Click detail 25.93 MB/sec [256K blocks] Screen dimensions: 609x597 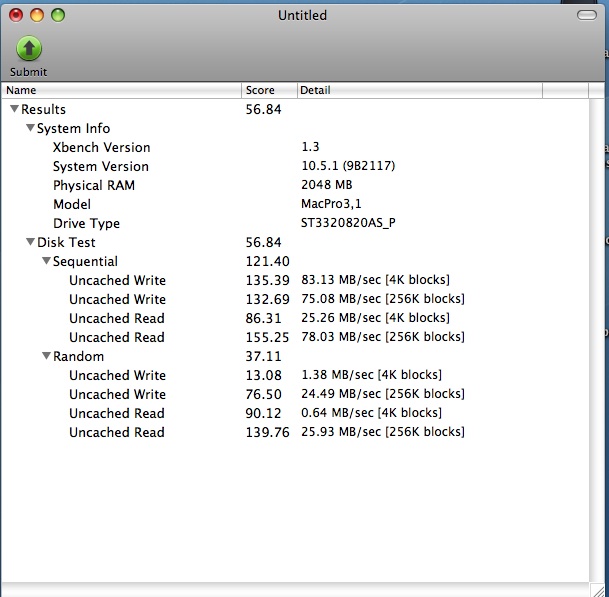coord(383,432)
